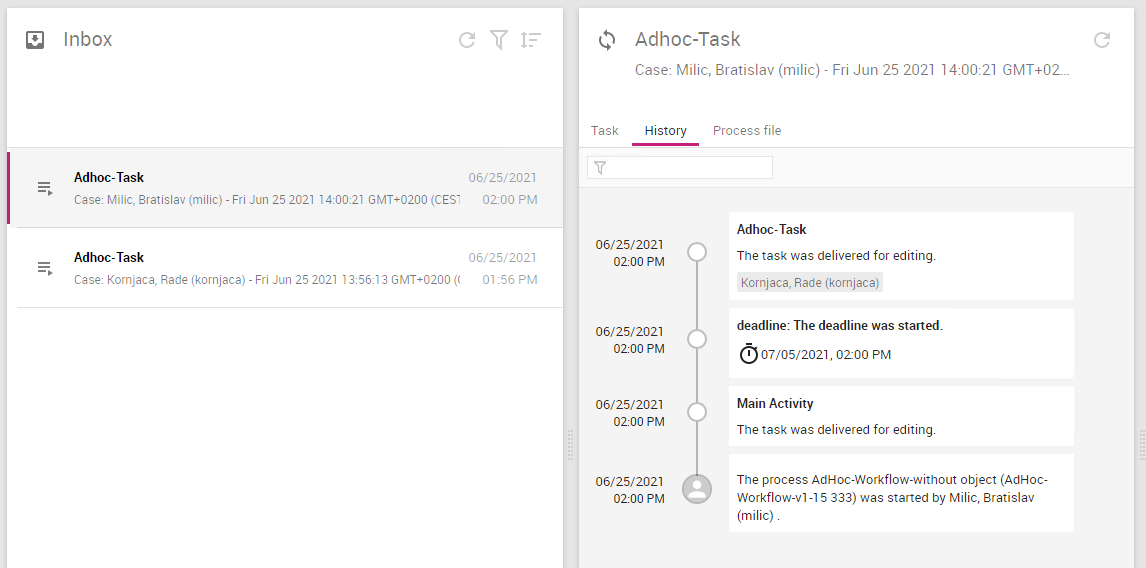Click task icon of the Kornjaca, Rade entry
This screenshot has width=1146, height=568.
coord(45,268)
